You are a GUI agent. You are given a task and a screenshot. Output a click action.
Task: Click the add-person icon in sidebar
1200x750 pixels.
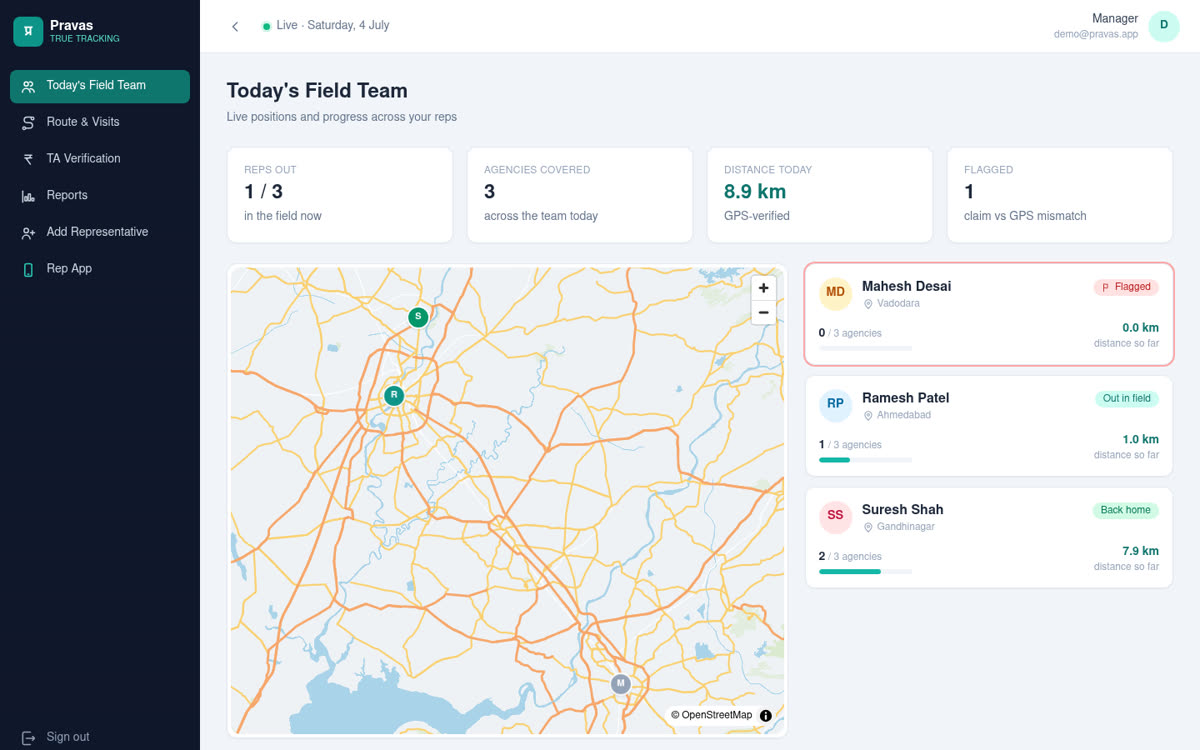click(x=28, y=233)
